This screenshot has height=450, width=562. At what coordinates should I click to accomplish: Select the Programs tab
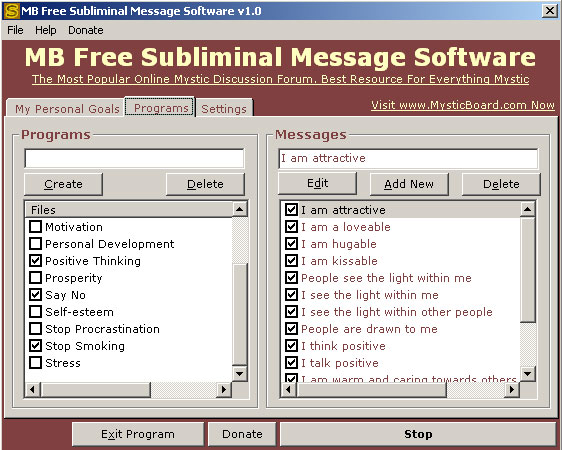point(161,107)
